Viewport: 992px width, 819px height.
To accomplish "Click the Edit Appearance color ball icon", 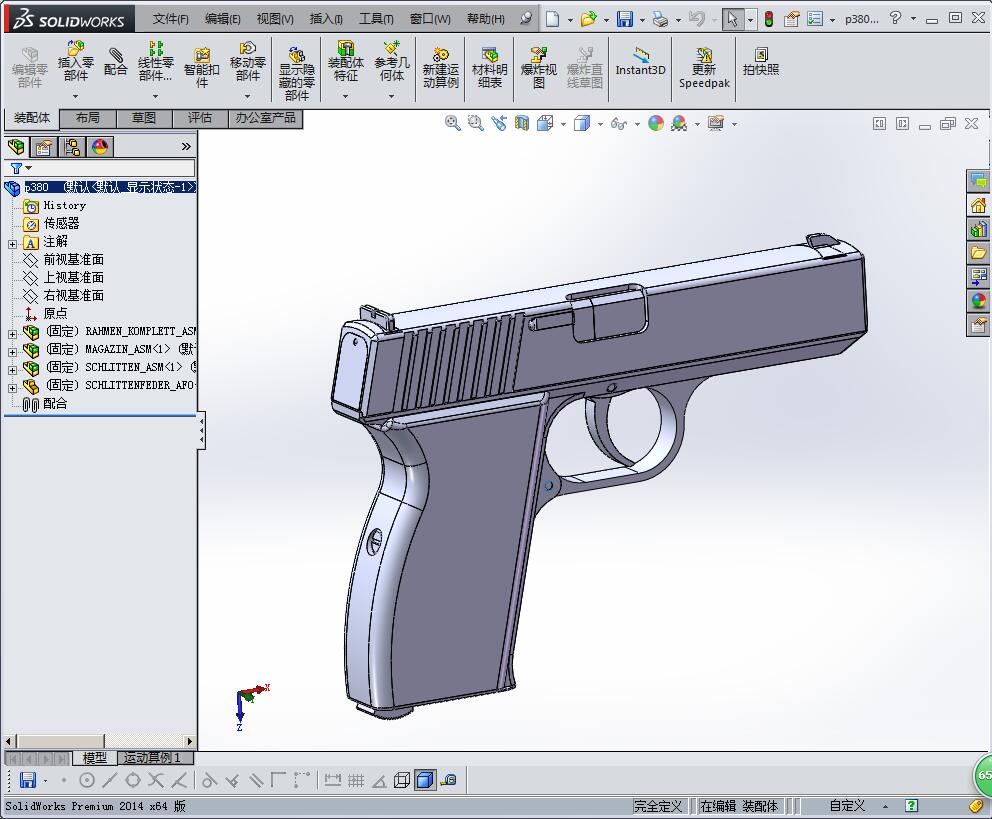I will pyautogui.click(x=656, y=123).
